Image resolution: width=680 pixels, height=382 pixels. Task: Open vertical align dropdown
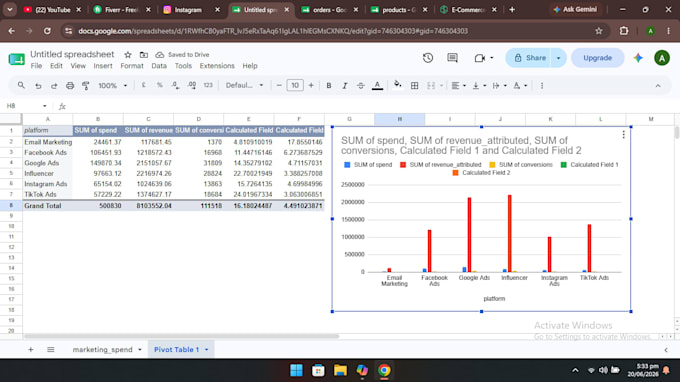pos(479,86)
